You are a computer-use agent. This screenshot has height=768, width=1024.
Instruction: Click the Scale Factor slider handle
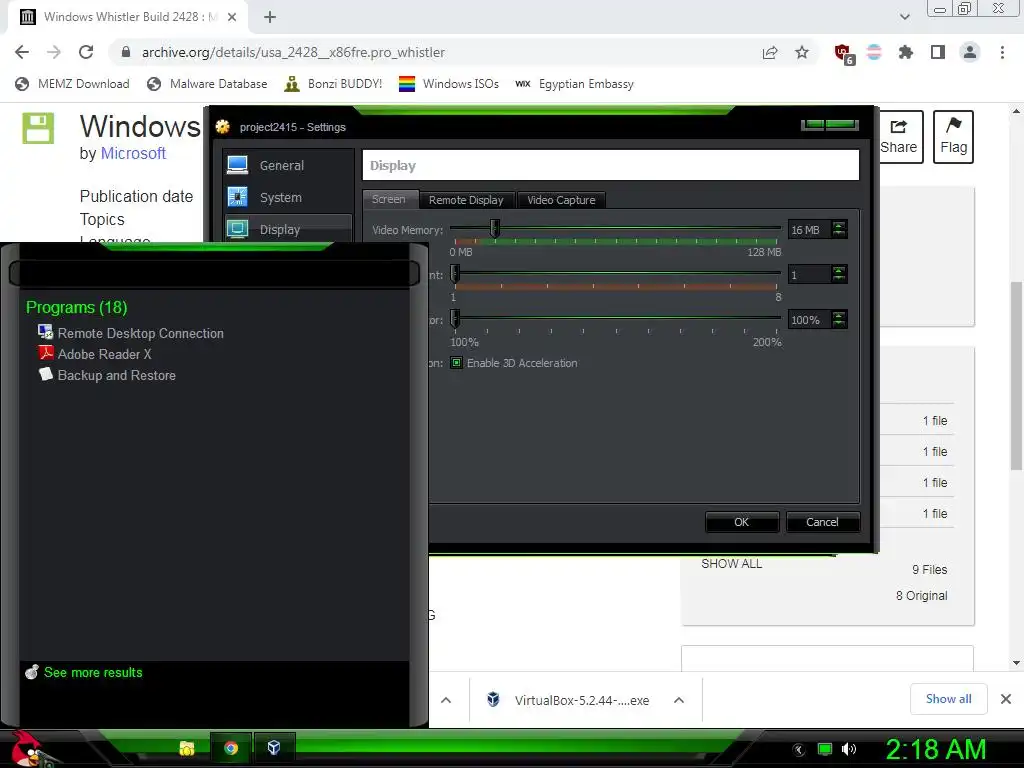[x=455, y=319]
